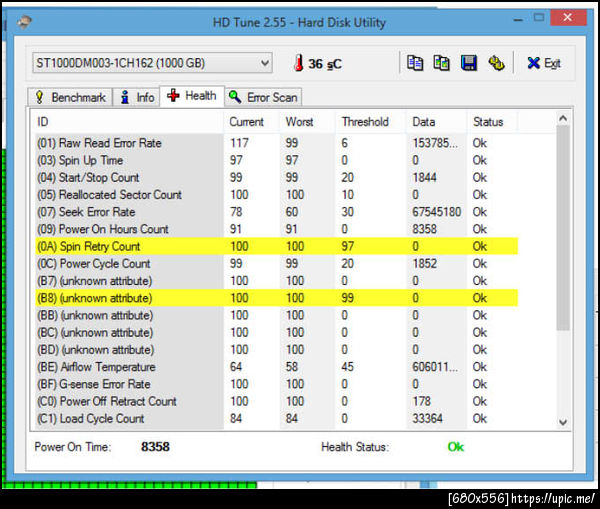This screenshot has height=509, width=600.
Task: Click the Threshold column header
Action: (x=370, y=122)
